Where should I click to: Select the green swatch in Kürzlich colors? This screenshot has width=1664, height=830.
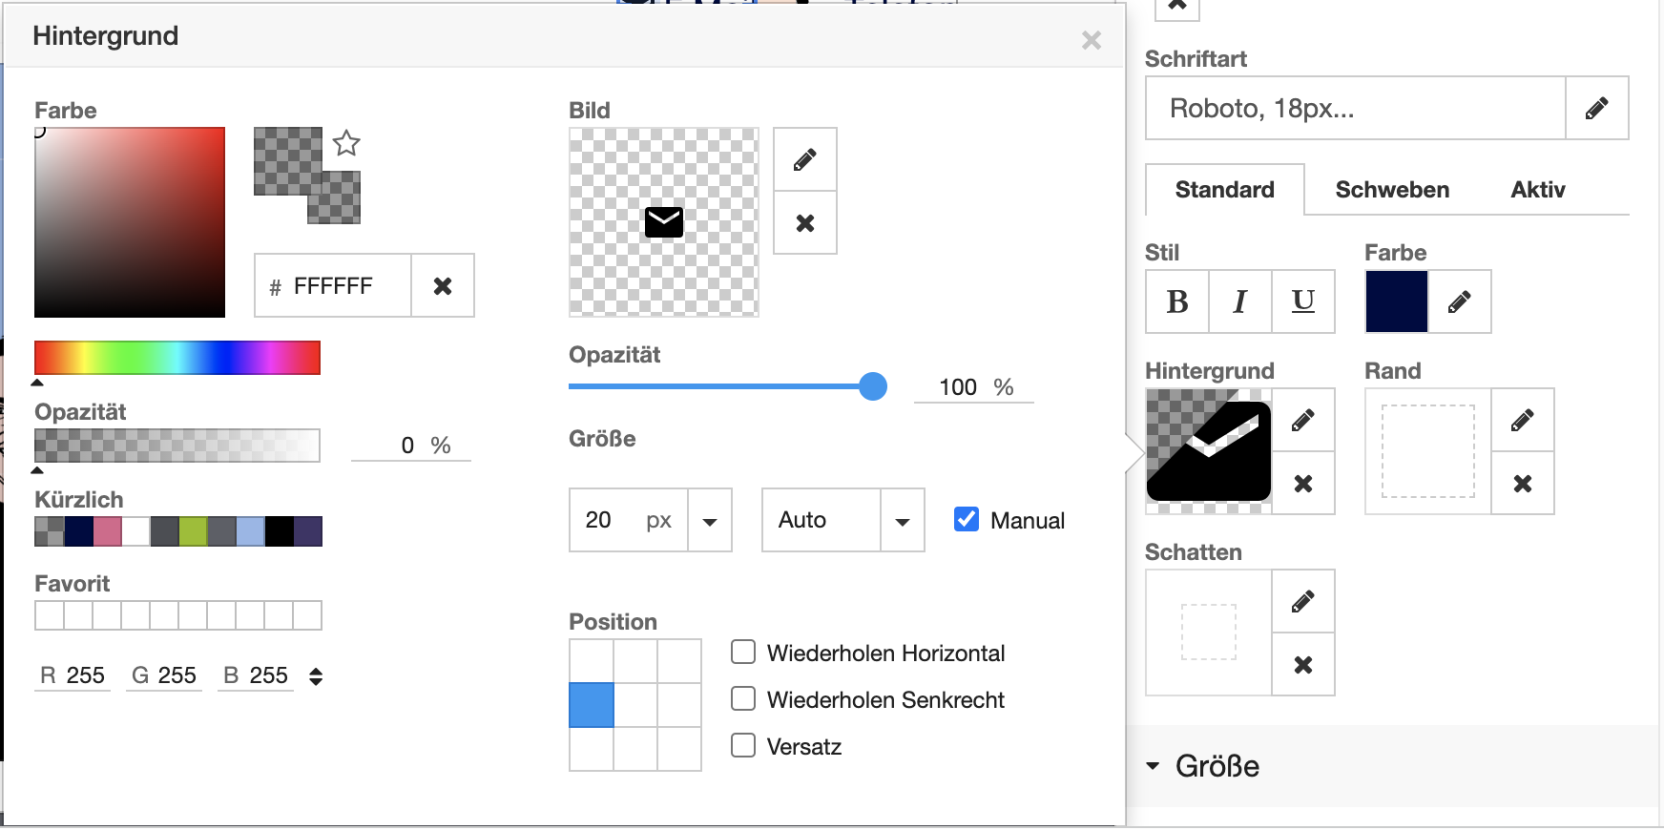pyautogui.click(x=193, y=532)
